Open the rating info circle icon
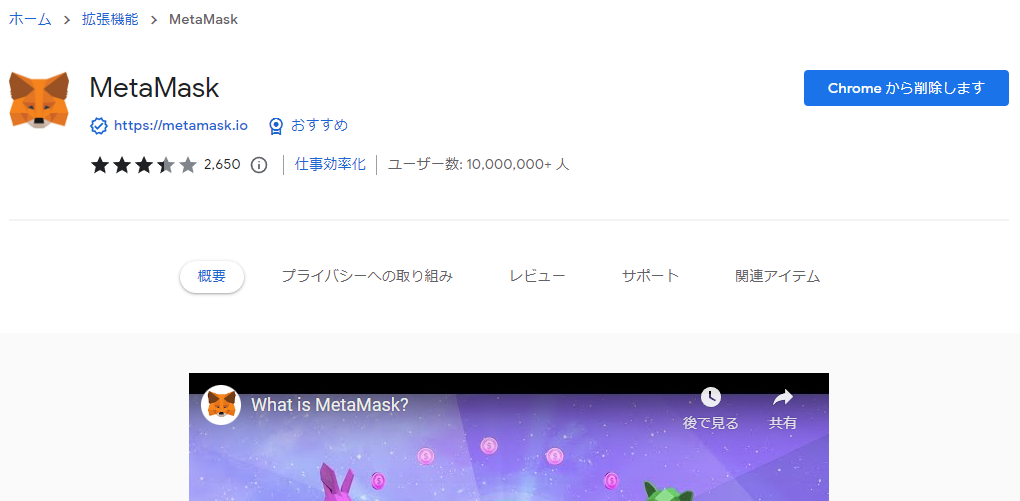 click(259, 165)
